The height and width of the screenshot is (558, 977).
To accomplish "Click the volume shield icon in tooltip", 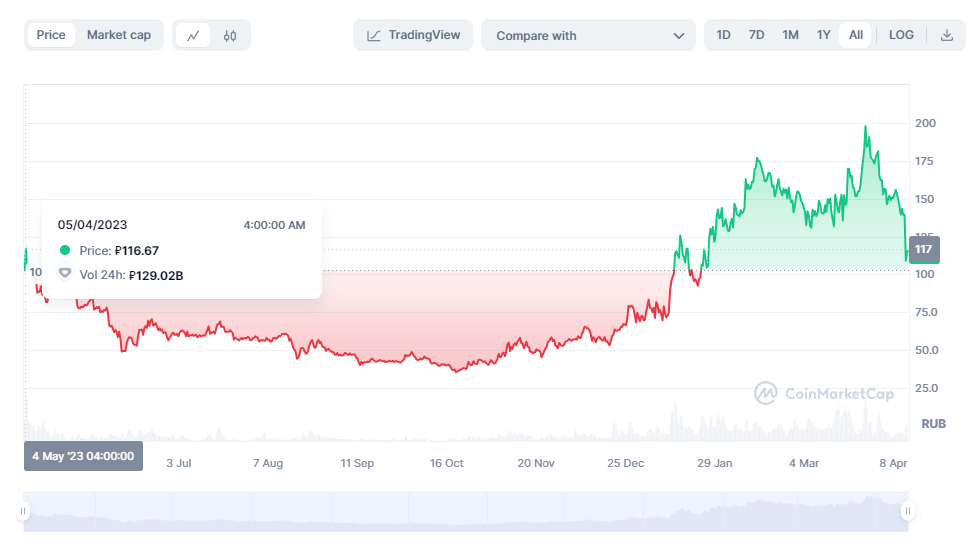I will coord(65,274).
